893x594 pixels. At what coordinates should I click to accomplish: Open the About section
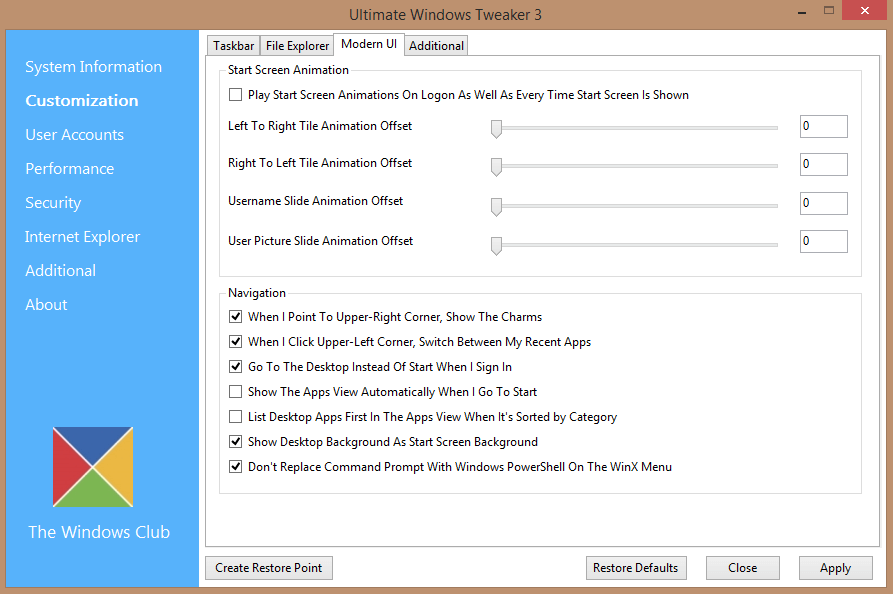46,305
